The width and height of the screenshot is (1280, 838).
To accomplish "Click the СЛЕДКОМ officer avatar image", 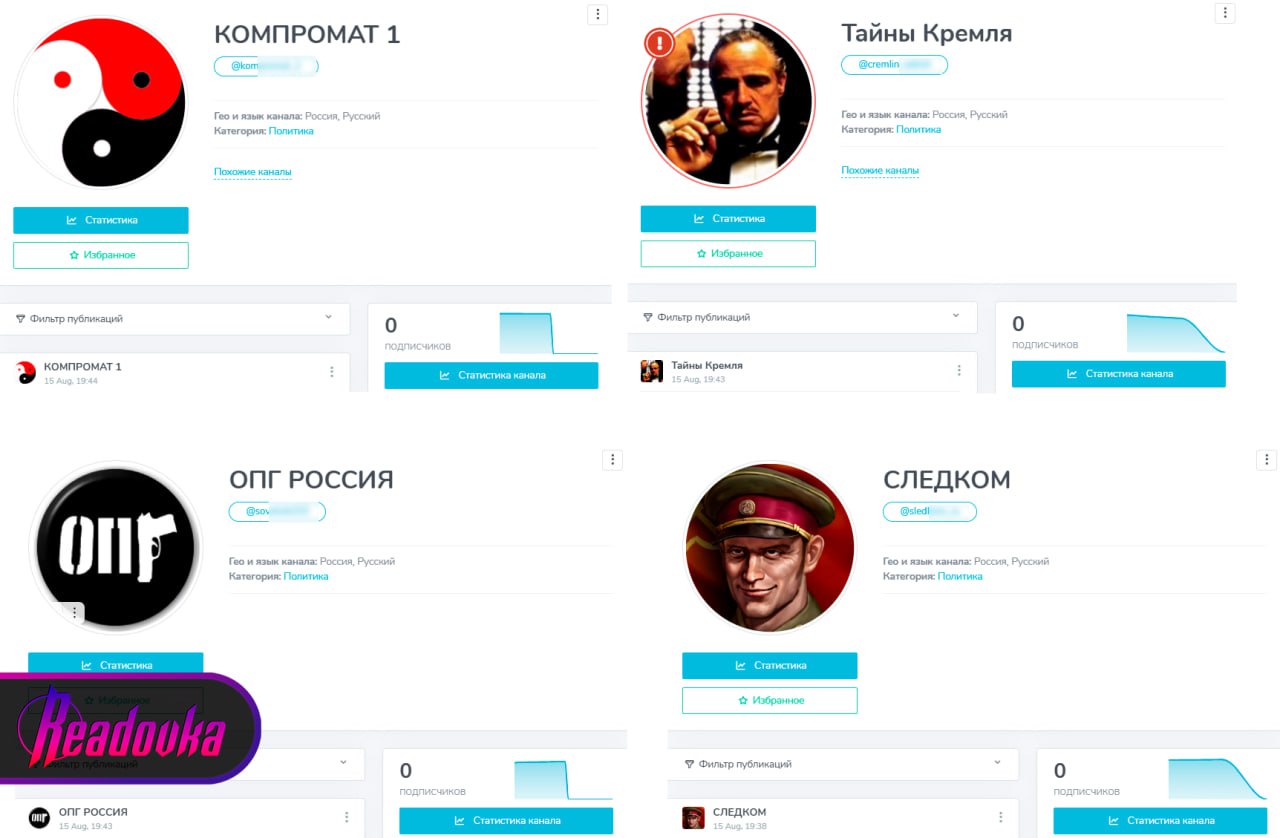I will click(770, 547).
